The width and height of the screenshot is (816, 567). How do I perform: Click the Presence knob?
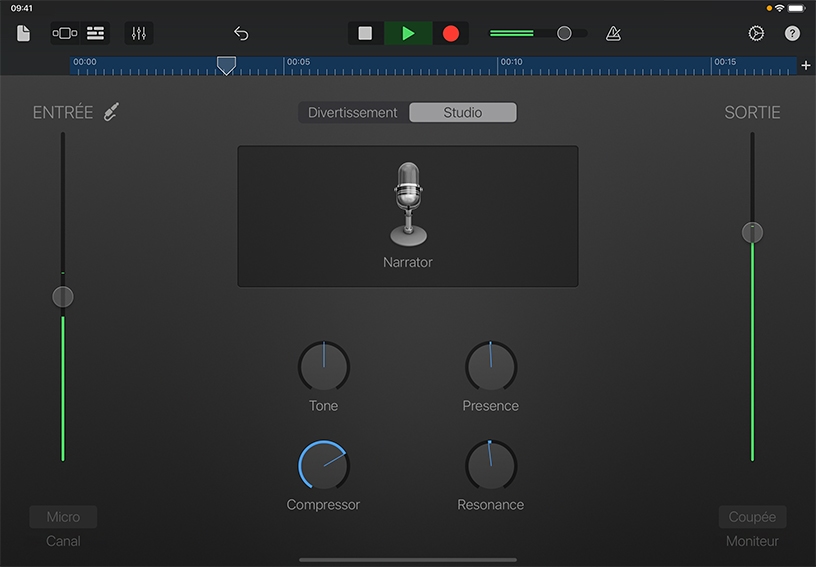pyautogui.click(x=491, y=366)
